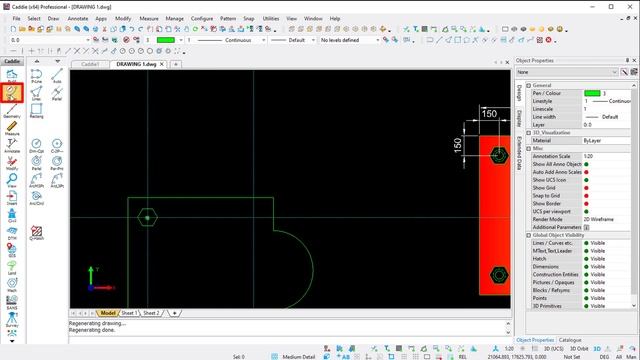Screen dimensions: 640x360
Task: Toggle Hatch visibility setting
Action: [x=586, y=259]
